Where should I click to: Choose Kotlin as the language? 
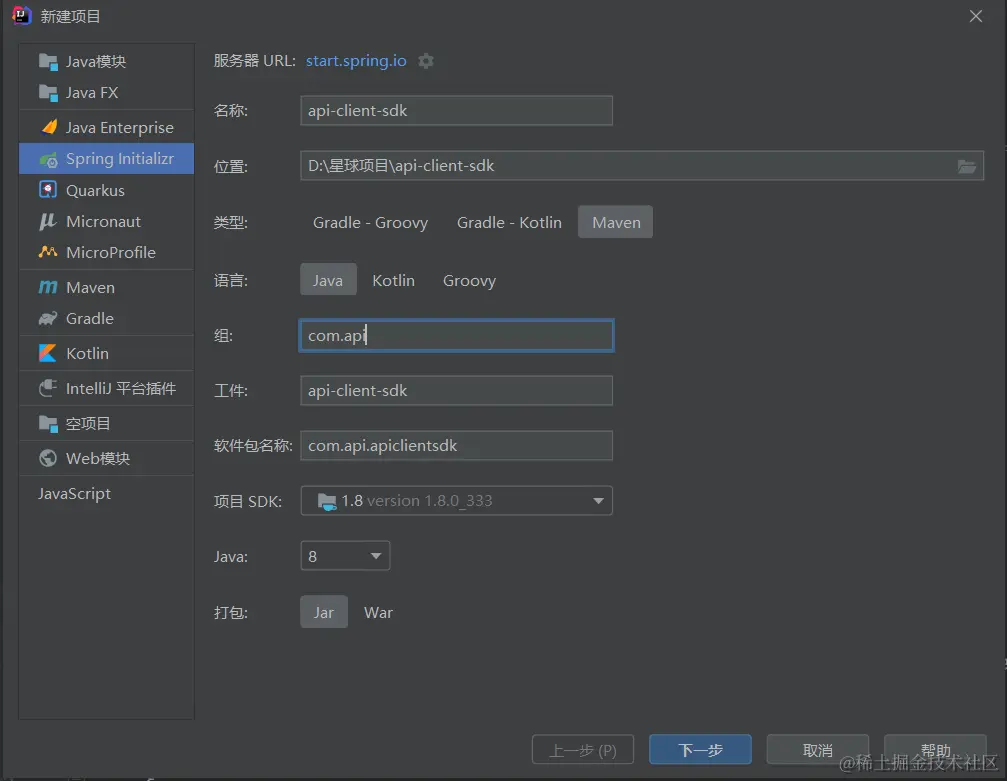[x=394, y=280]
